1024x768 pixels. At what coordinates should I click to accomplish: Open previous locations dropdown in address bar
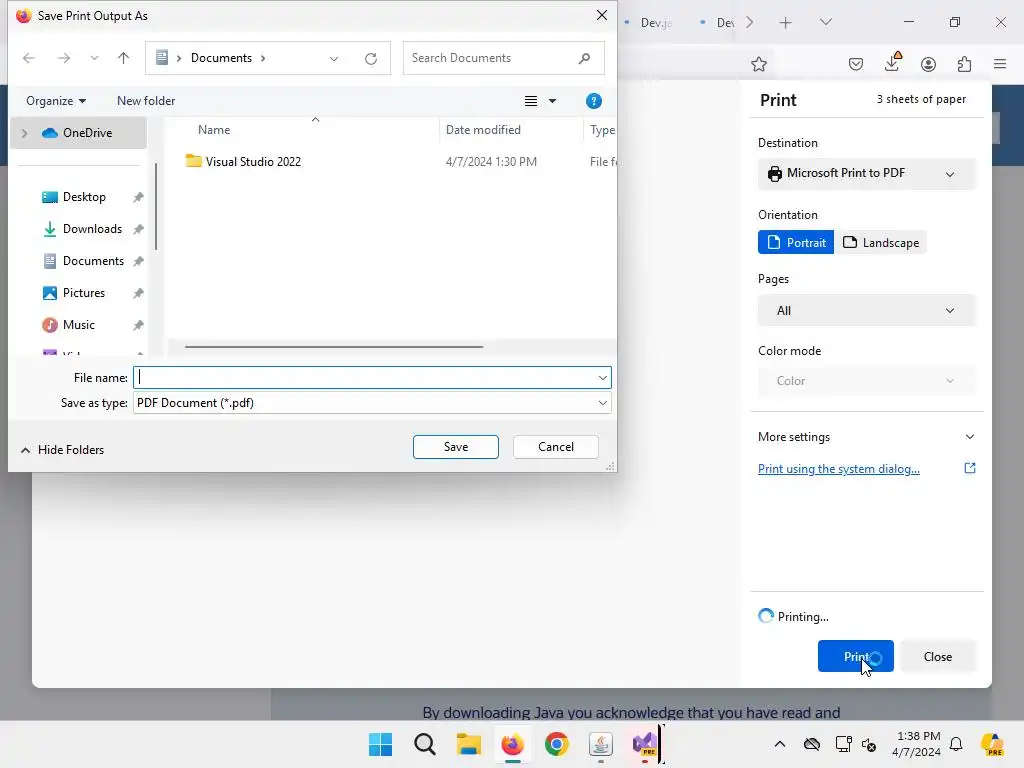coord(334,59)
